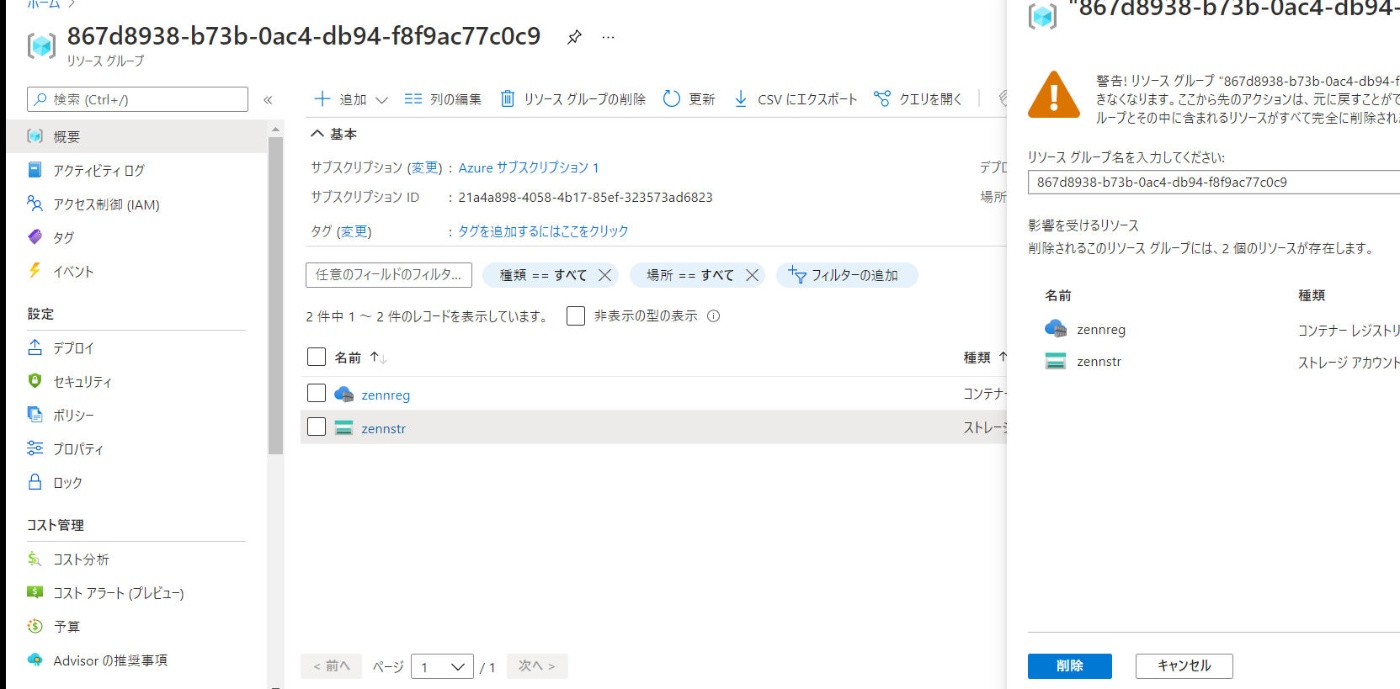
Task: Click the ポリシー icon in sidebar
Action: pyautogui.click(x=35, y=415)
